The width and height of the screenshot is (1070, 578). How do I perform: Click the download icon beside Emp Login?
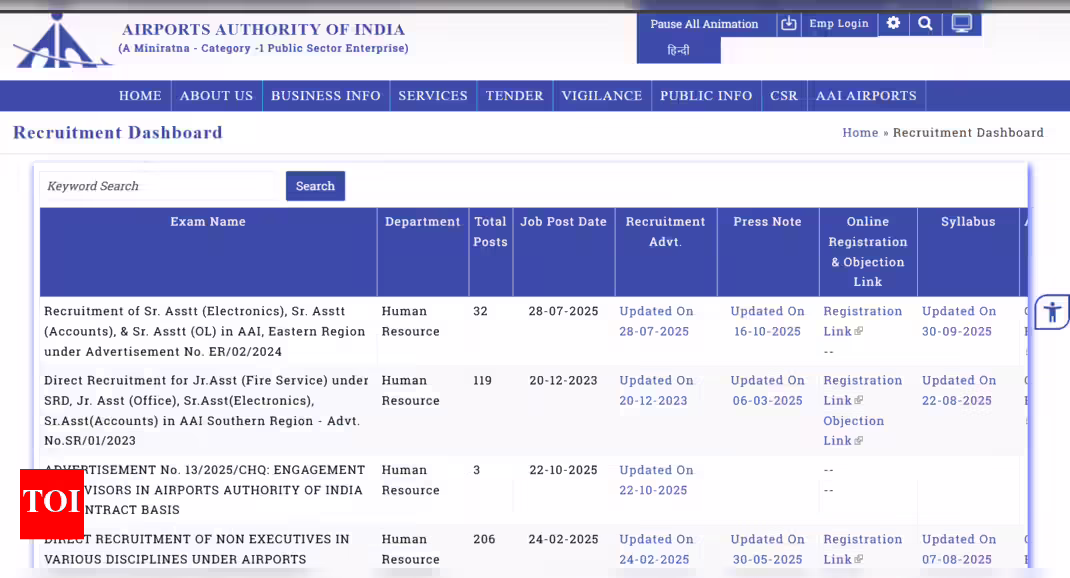tap(789, 24)
